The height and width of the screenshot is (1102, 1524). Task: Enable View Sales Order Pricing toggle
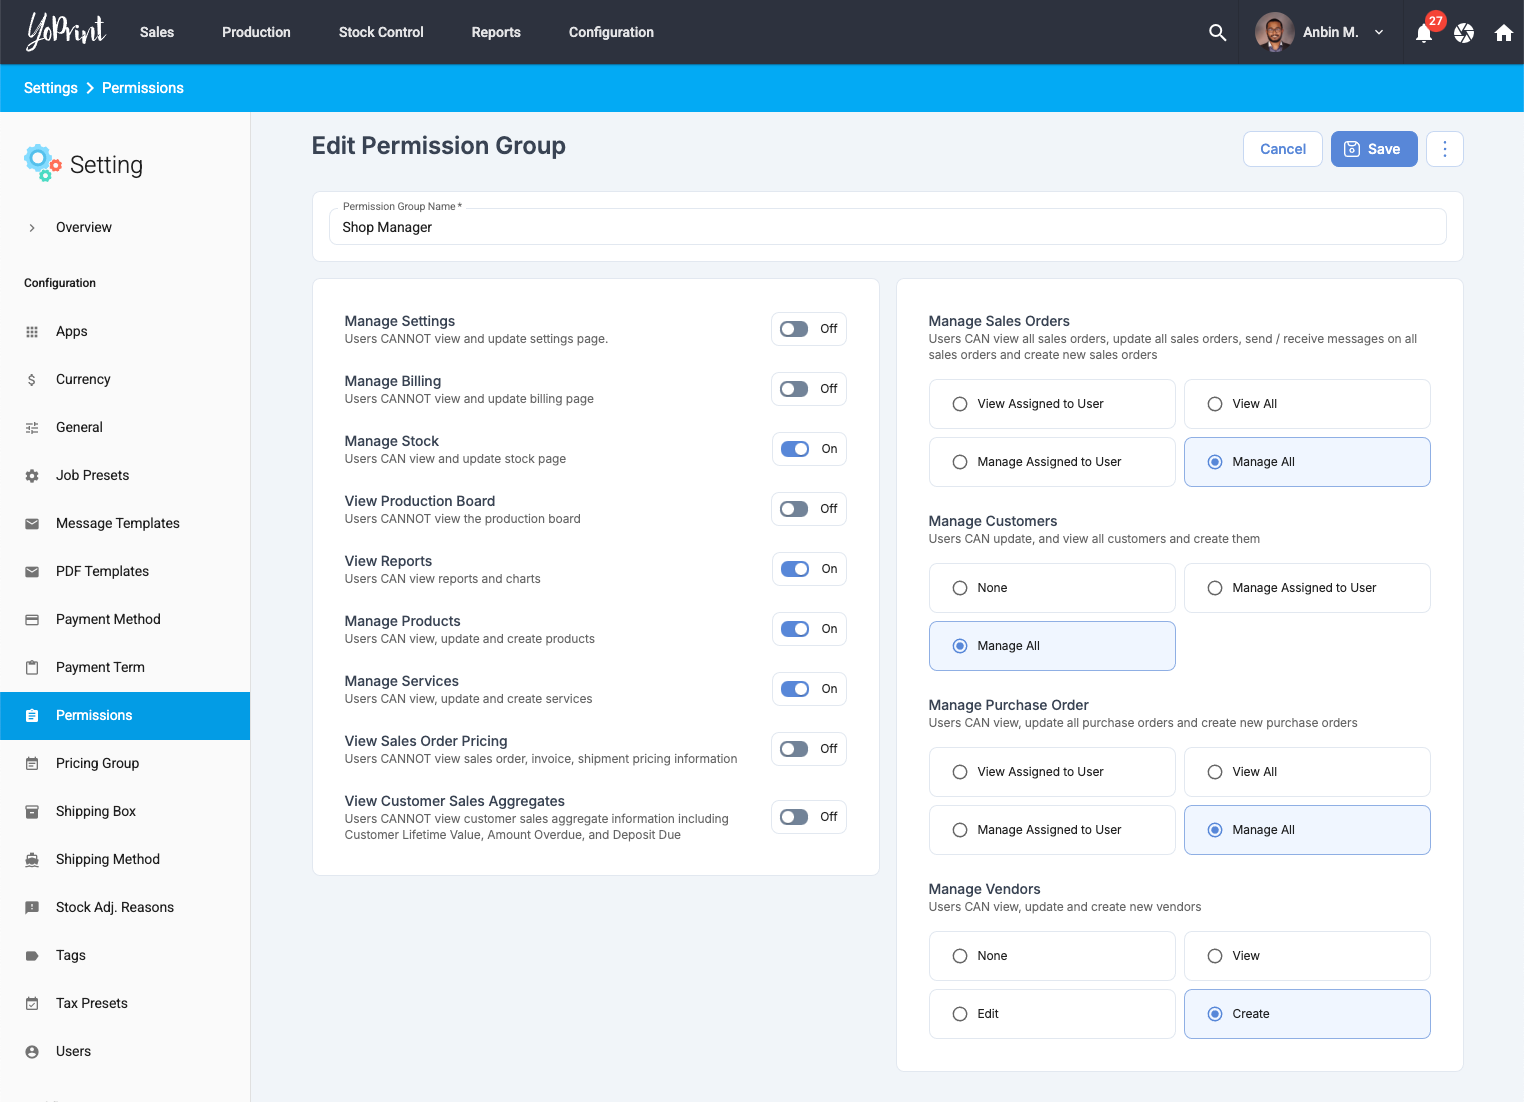[795, 749]
